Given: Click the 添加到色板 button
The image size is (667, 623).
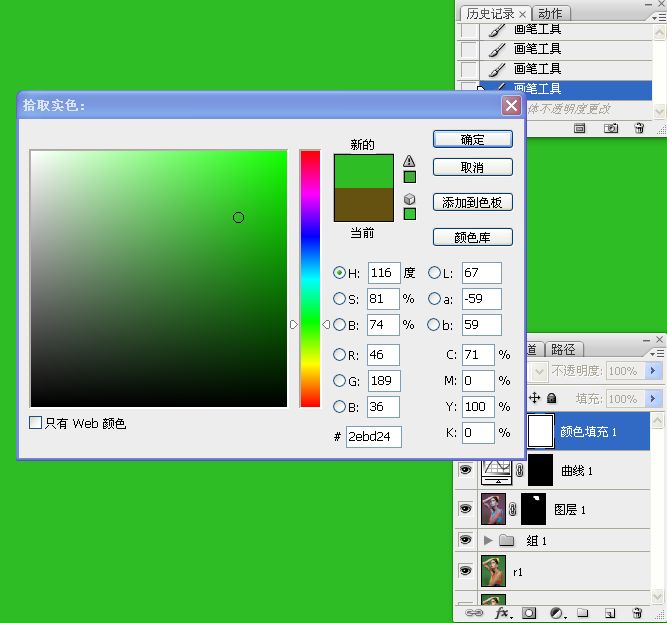Looking at the screenshot, I should [473, 202].
